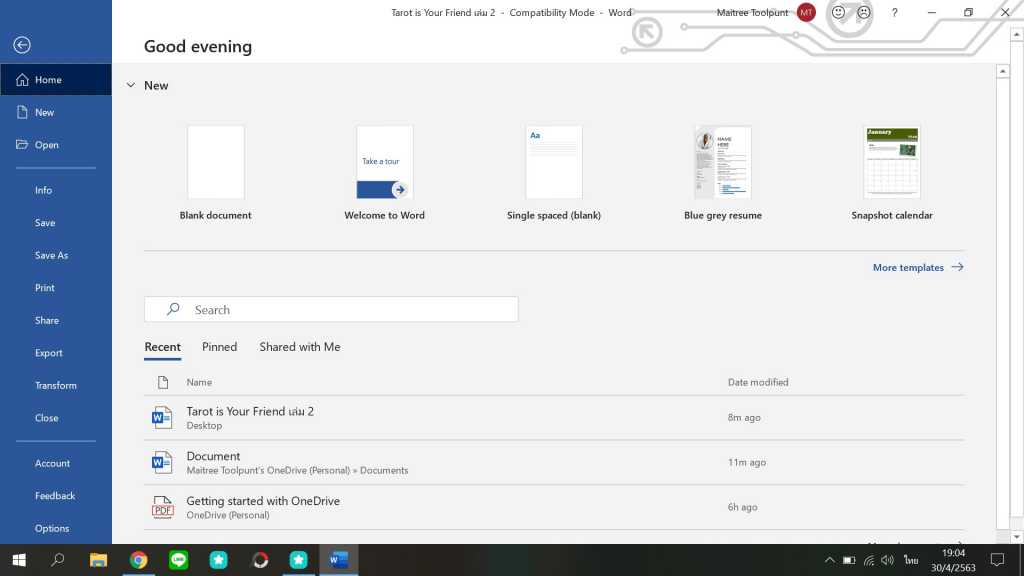Open the Tarot is Your Friend document
Screen dimensions: 1024x576
(250, 412)
